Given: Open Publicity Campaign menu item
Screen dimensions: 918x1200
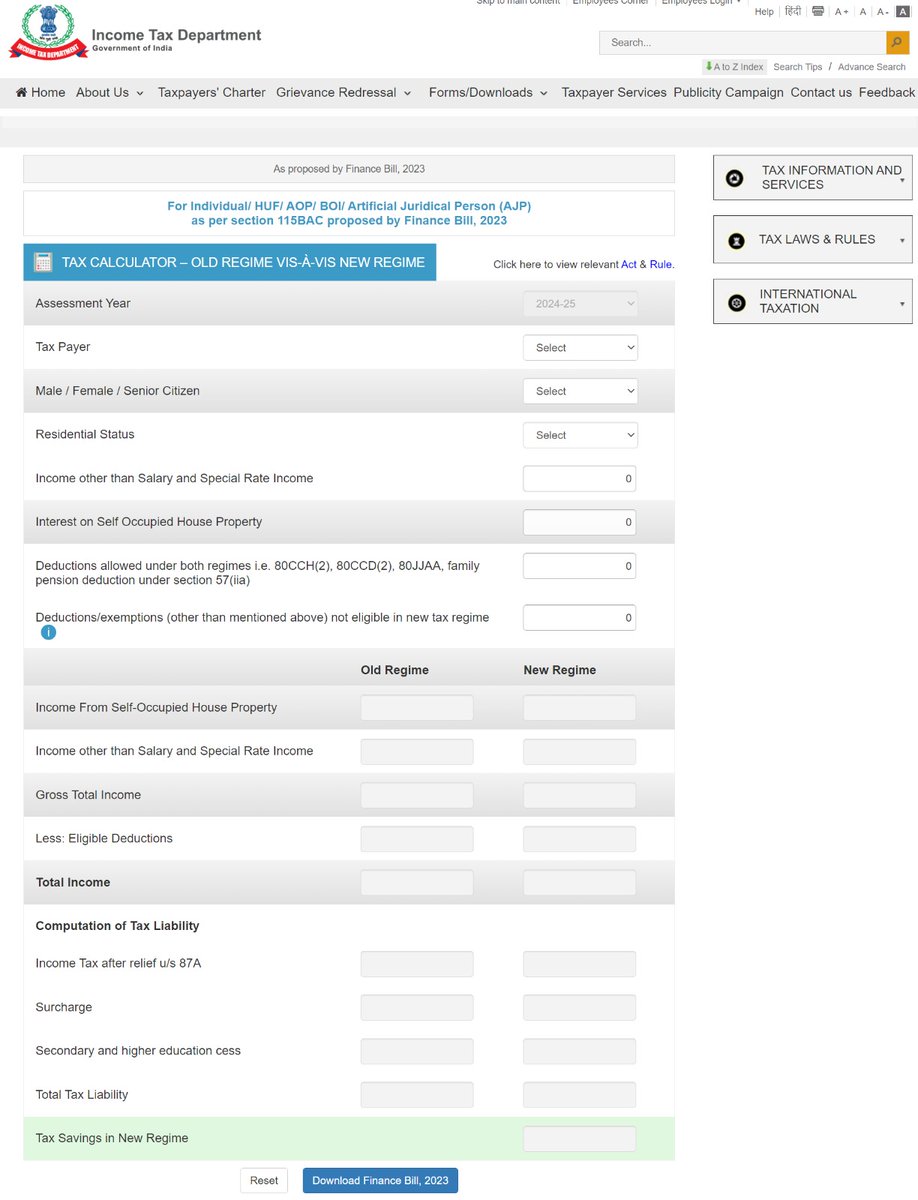Looking at the screenshot, I should (729, 92).
